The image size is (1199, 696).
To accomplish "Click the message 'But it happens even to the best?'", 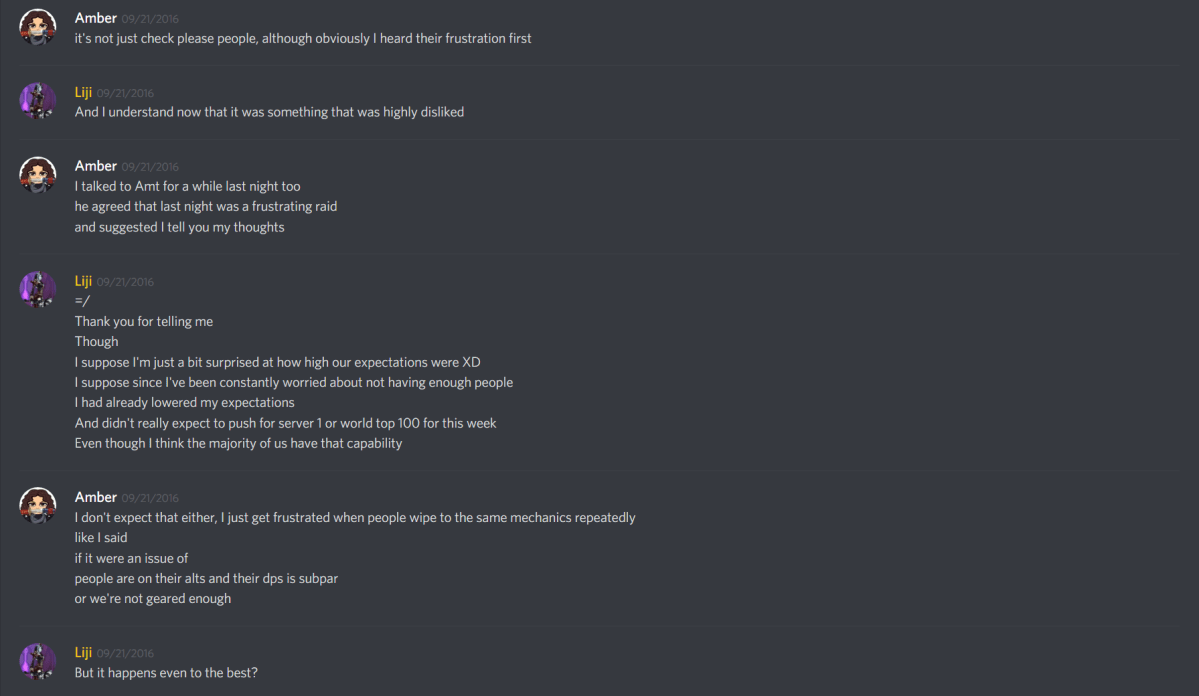I will tap(166, 672).
